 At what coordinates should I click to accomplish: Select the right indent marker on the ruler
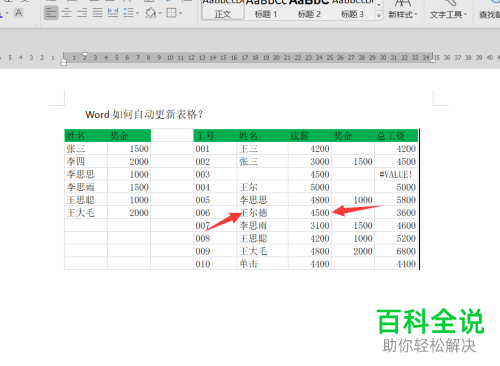(433, 60)
